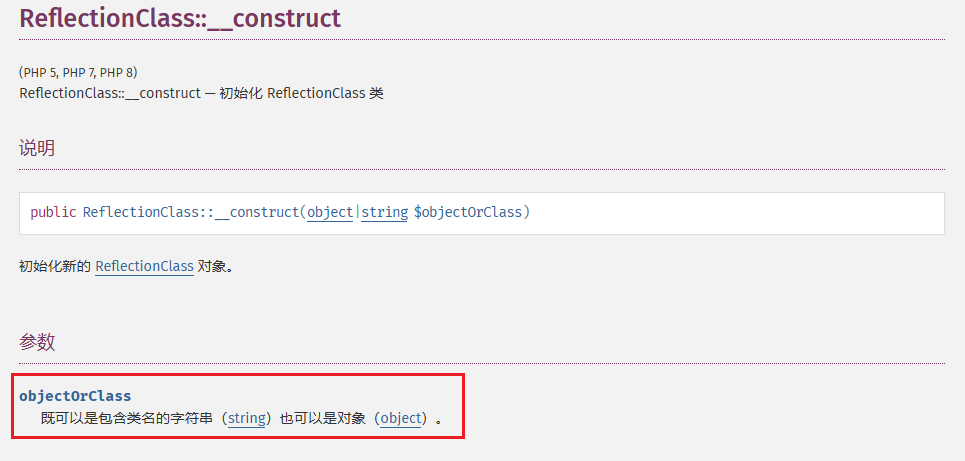This screenshot has width=965, height=461.
Task: Follow the object link in the parameter description
Action: tap(401, 418)
